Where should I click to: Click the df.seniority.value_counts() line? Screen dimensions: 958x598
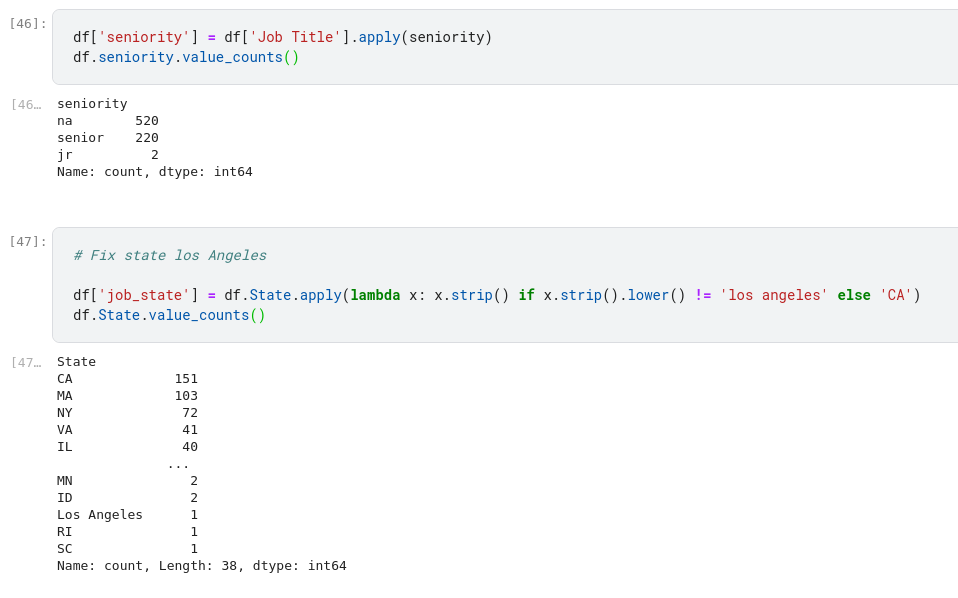pos(186,57)
